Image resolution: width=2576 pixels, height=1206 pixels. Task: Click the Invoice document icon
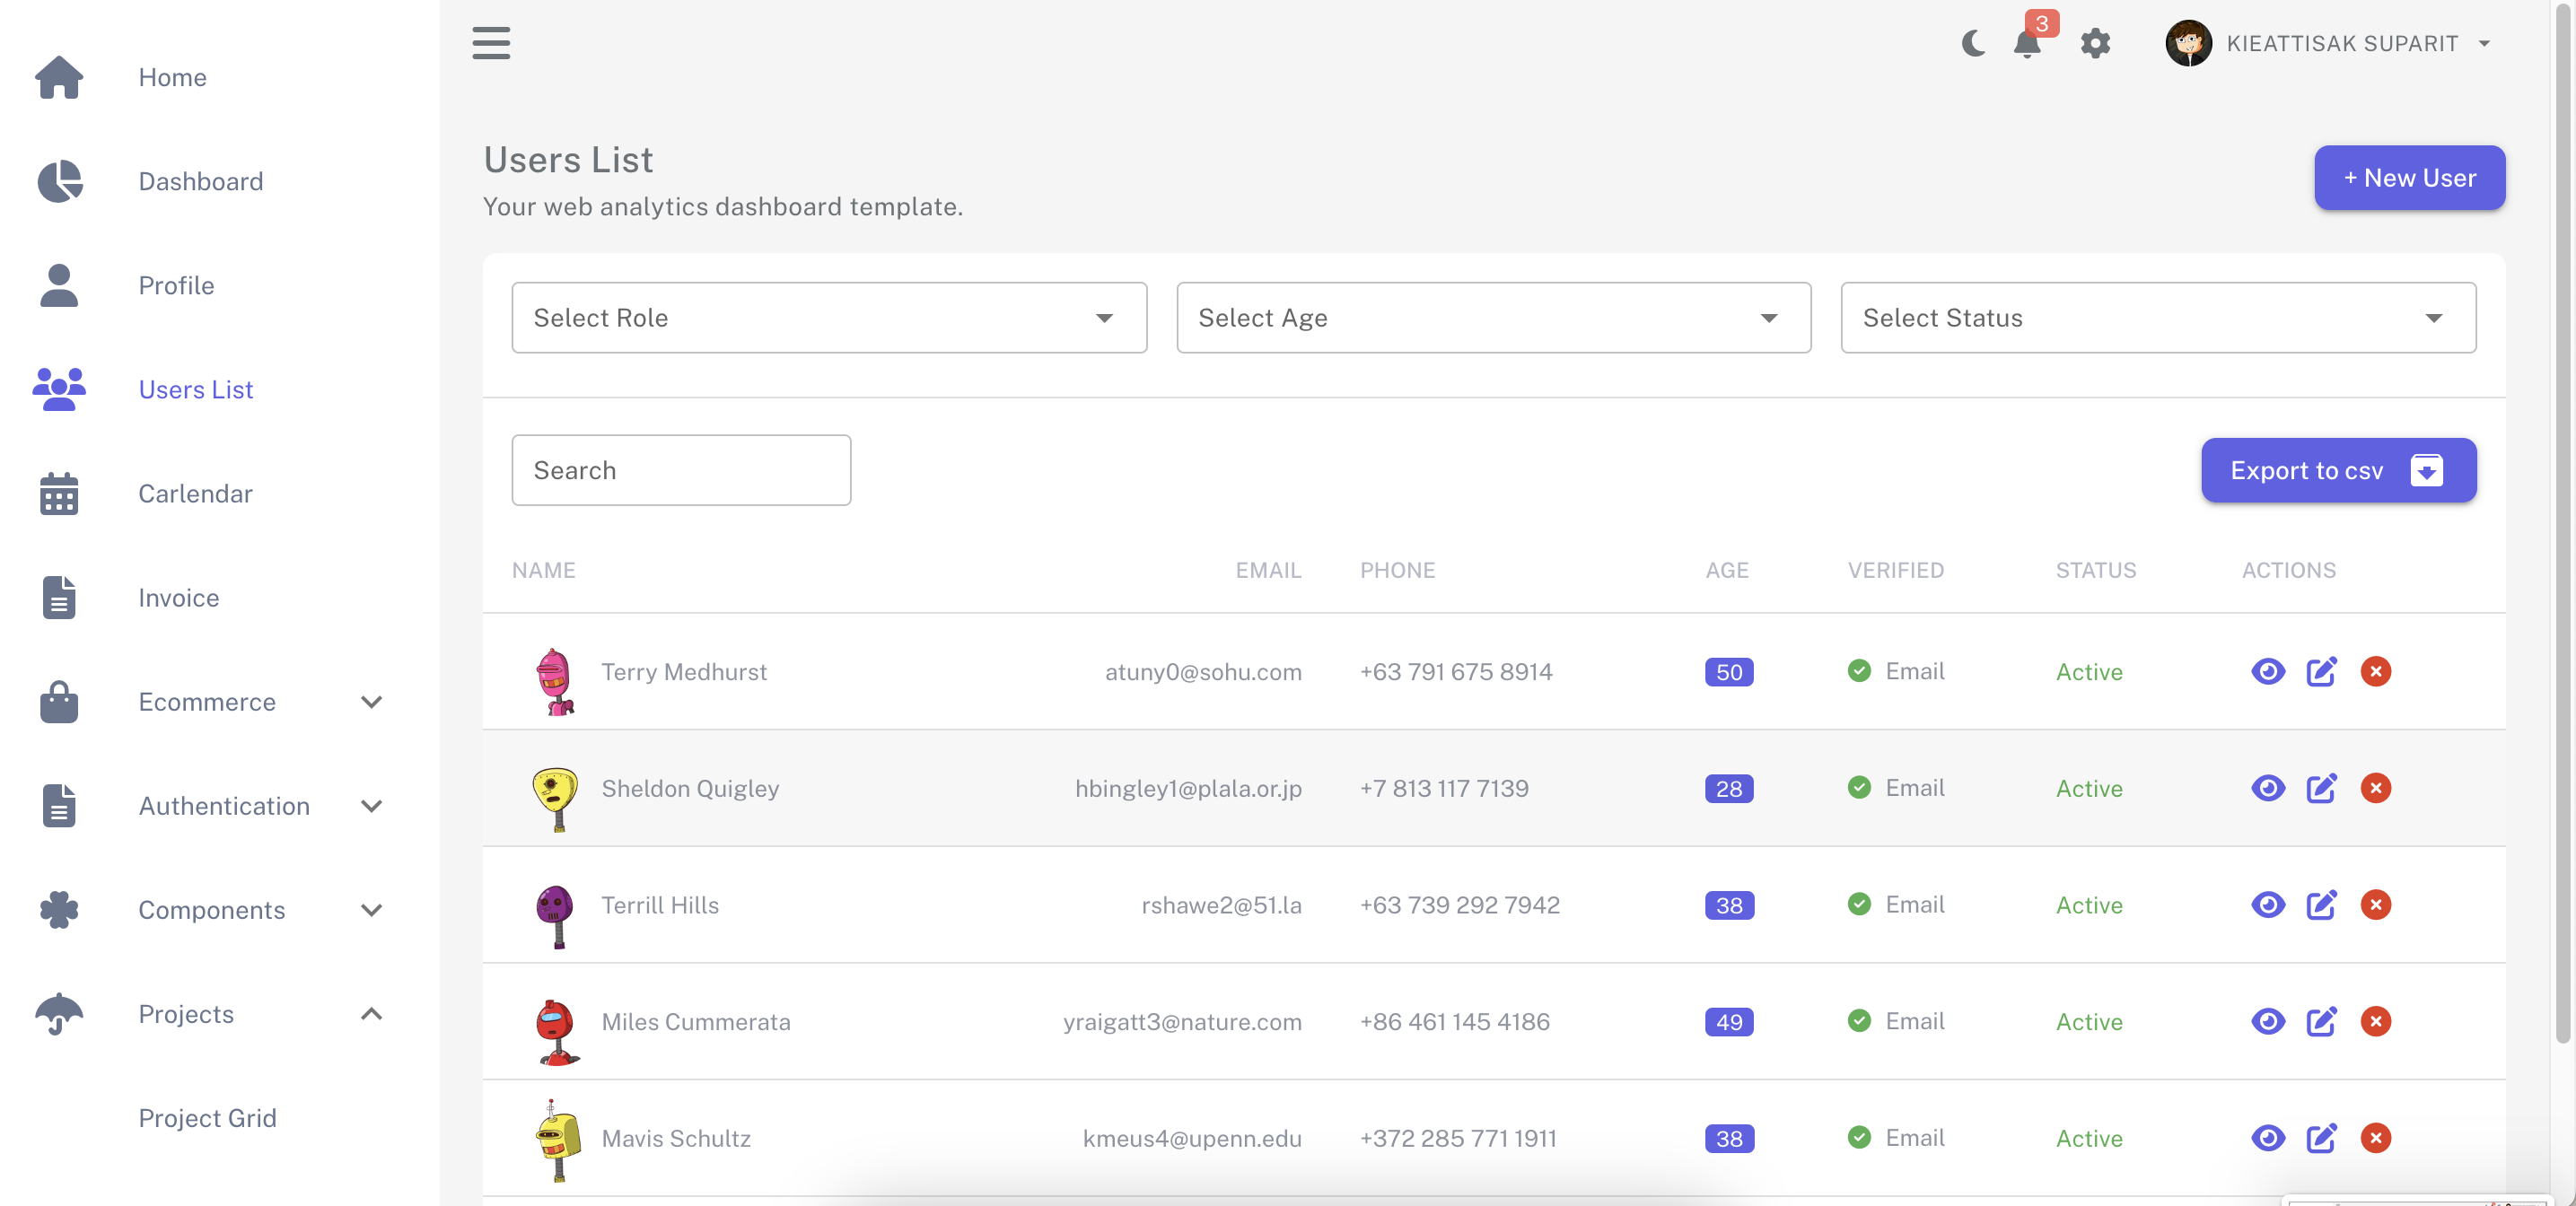pos(59,597)
